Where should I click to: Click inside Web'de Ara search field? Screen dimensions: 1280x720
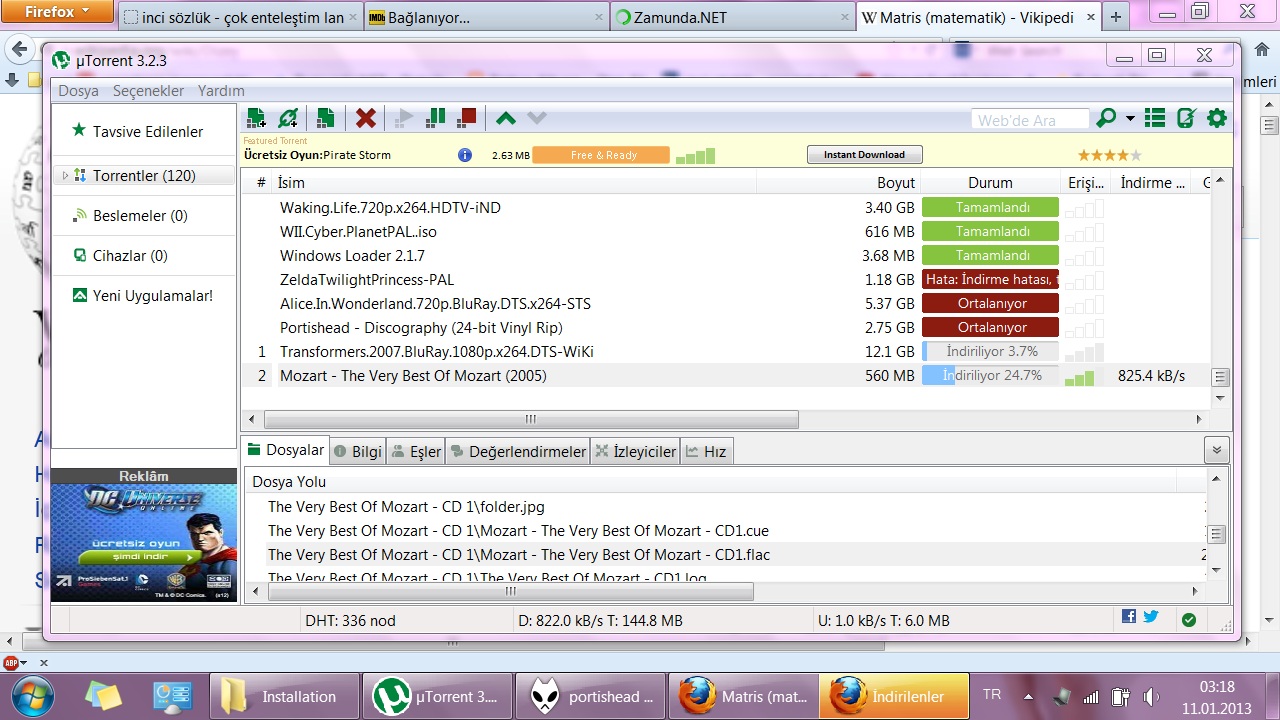(x=1030, y=120)
